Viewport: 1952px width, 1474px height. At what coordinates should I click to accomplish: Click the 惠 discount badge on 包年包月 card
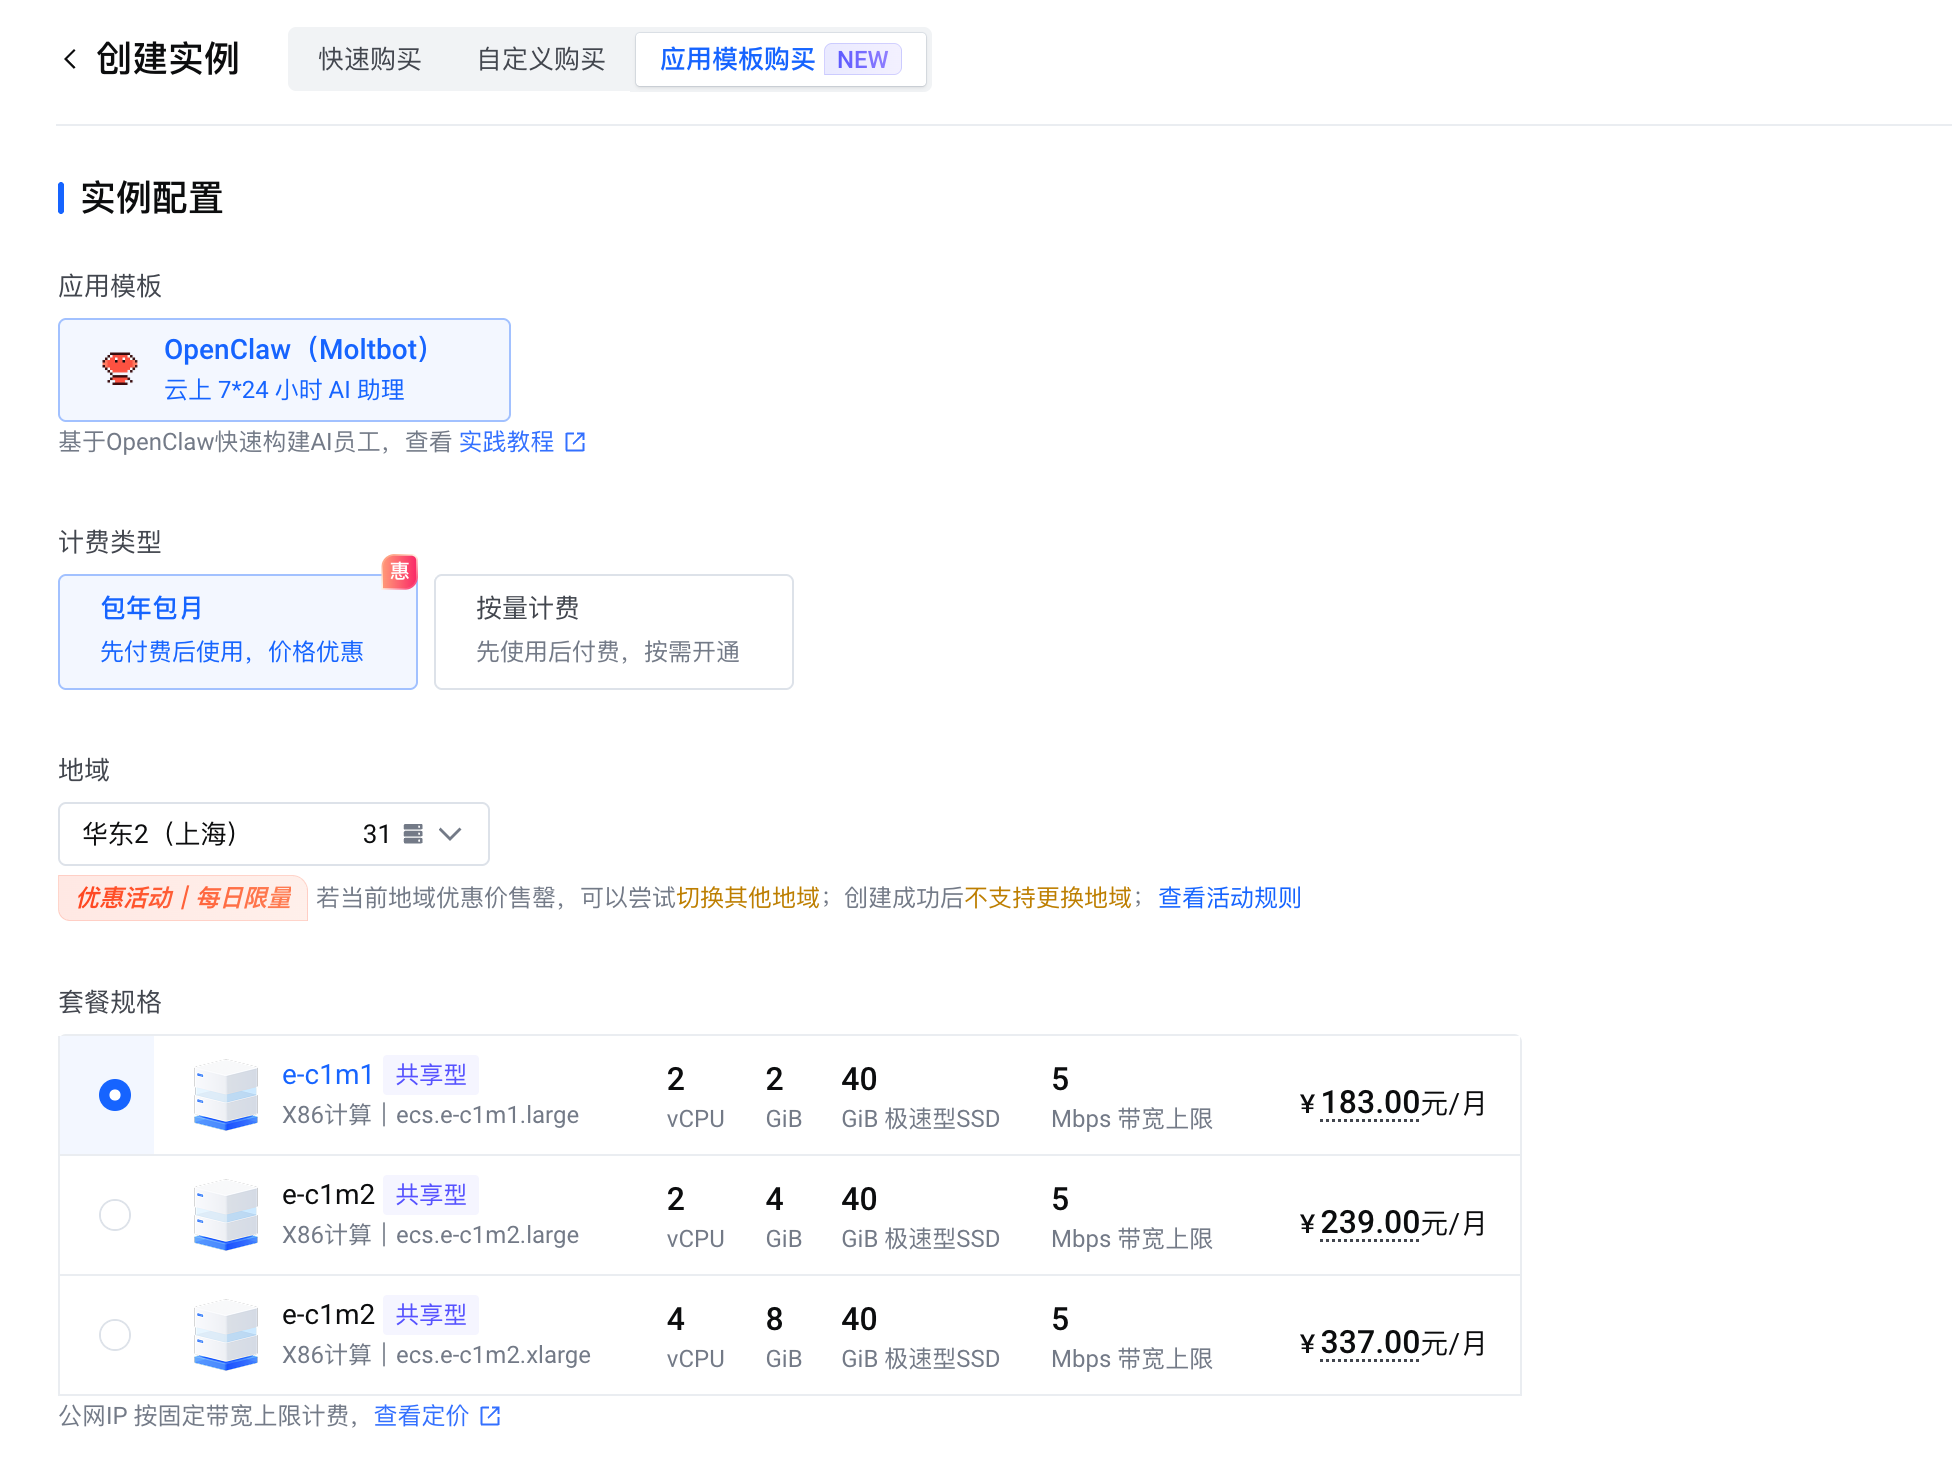399,572
